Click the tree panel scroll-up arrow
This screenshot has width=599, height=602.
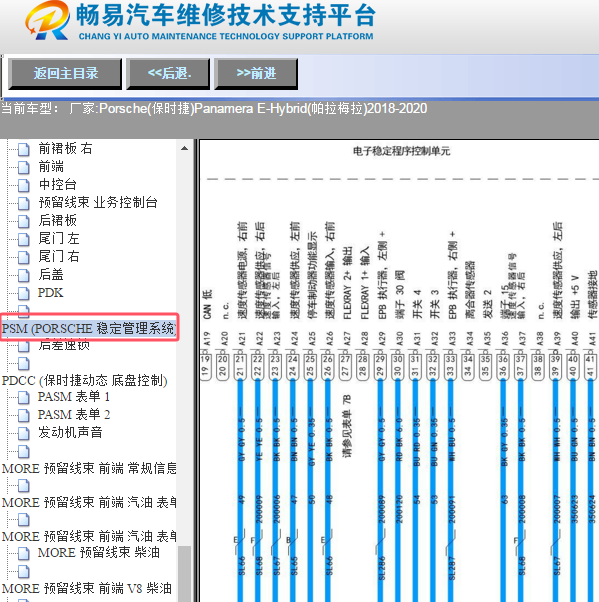[x=185, y=148]
